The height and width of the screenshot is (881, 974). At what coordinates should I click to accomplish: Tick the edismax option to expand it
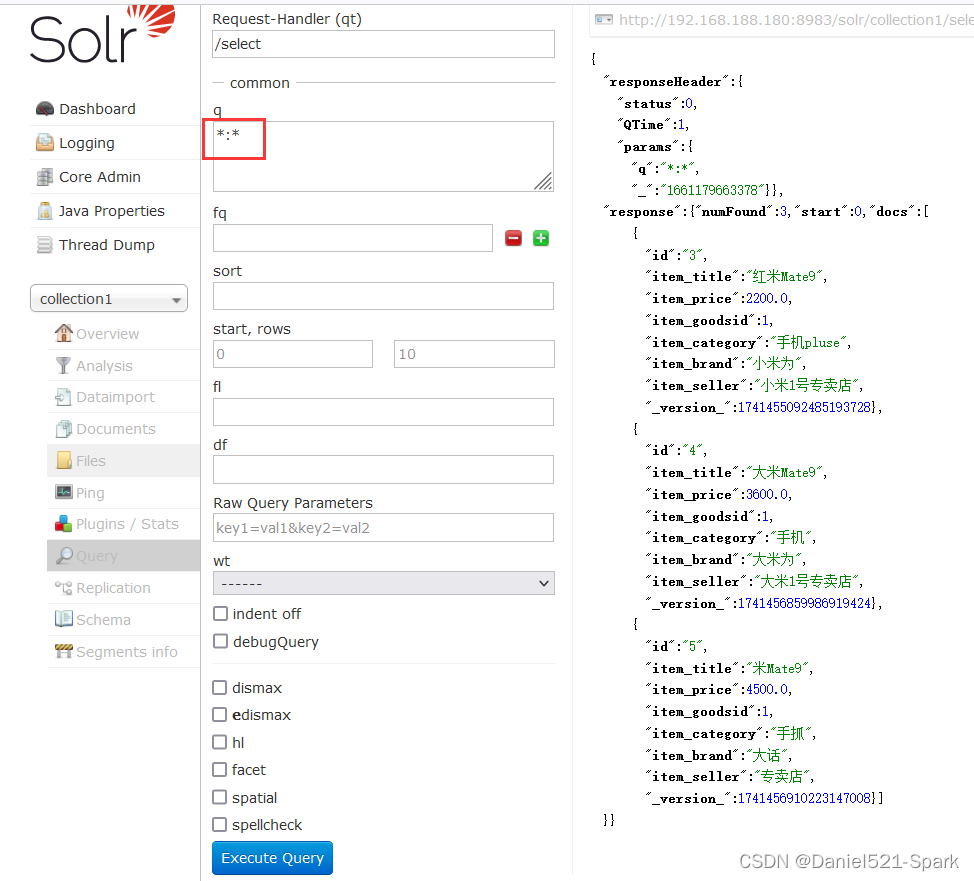(220, 714)
